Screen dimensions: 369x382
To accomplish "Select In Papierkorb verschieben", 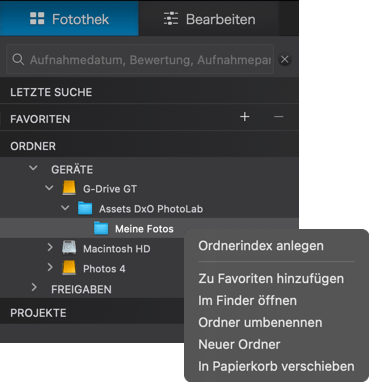I will (276, 366).
